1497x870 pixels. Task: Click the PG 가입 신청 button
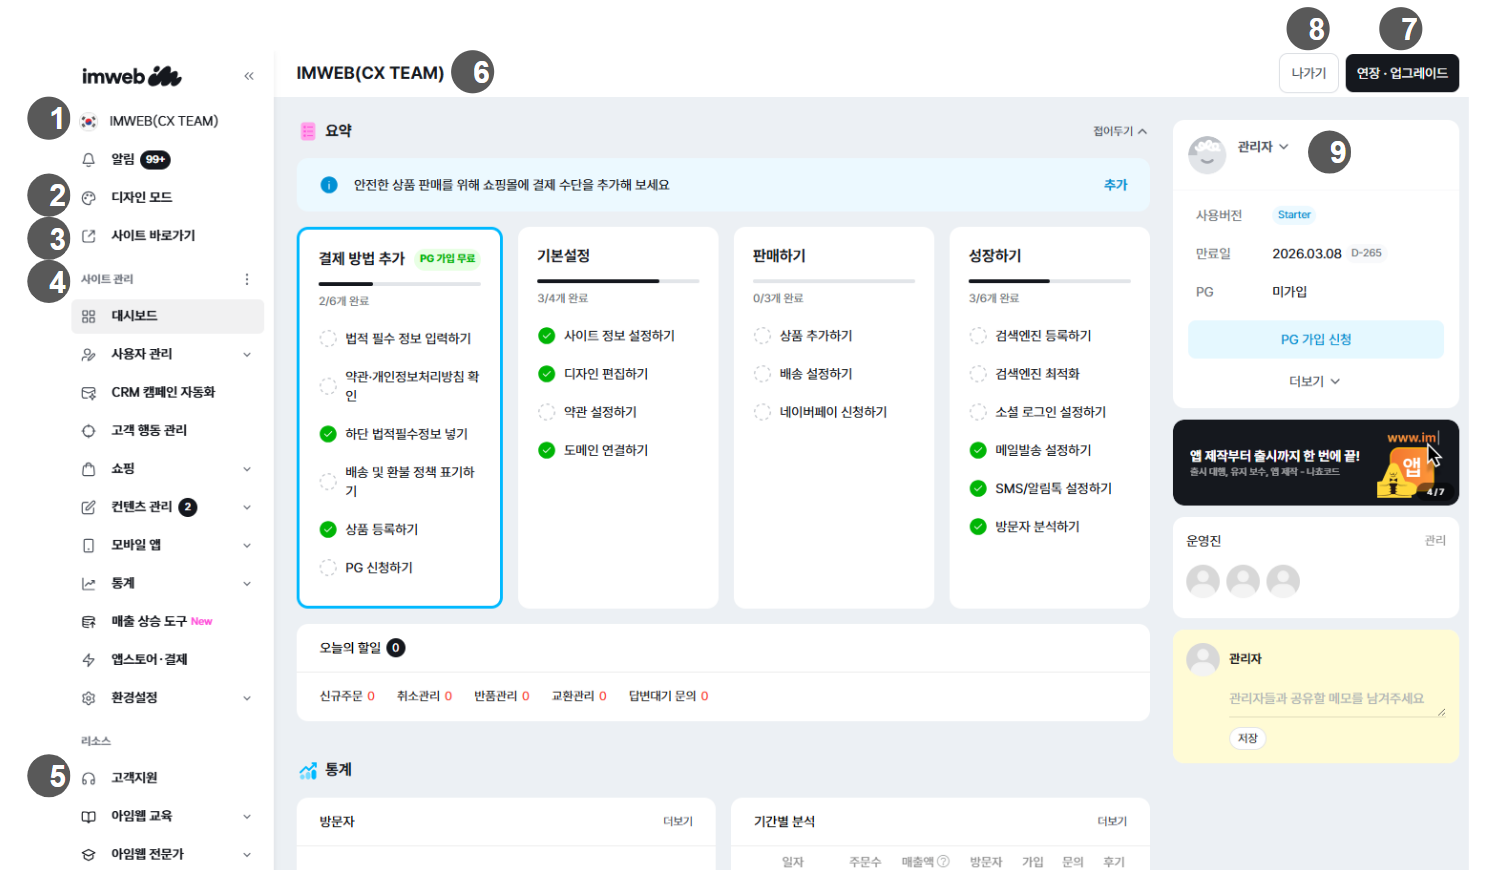[1316, 339]
